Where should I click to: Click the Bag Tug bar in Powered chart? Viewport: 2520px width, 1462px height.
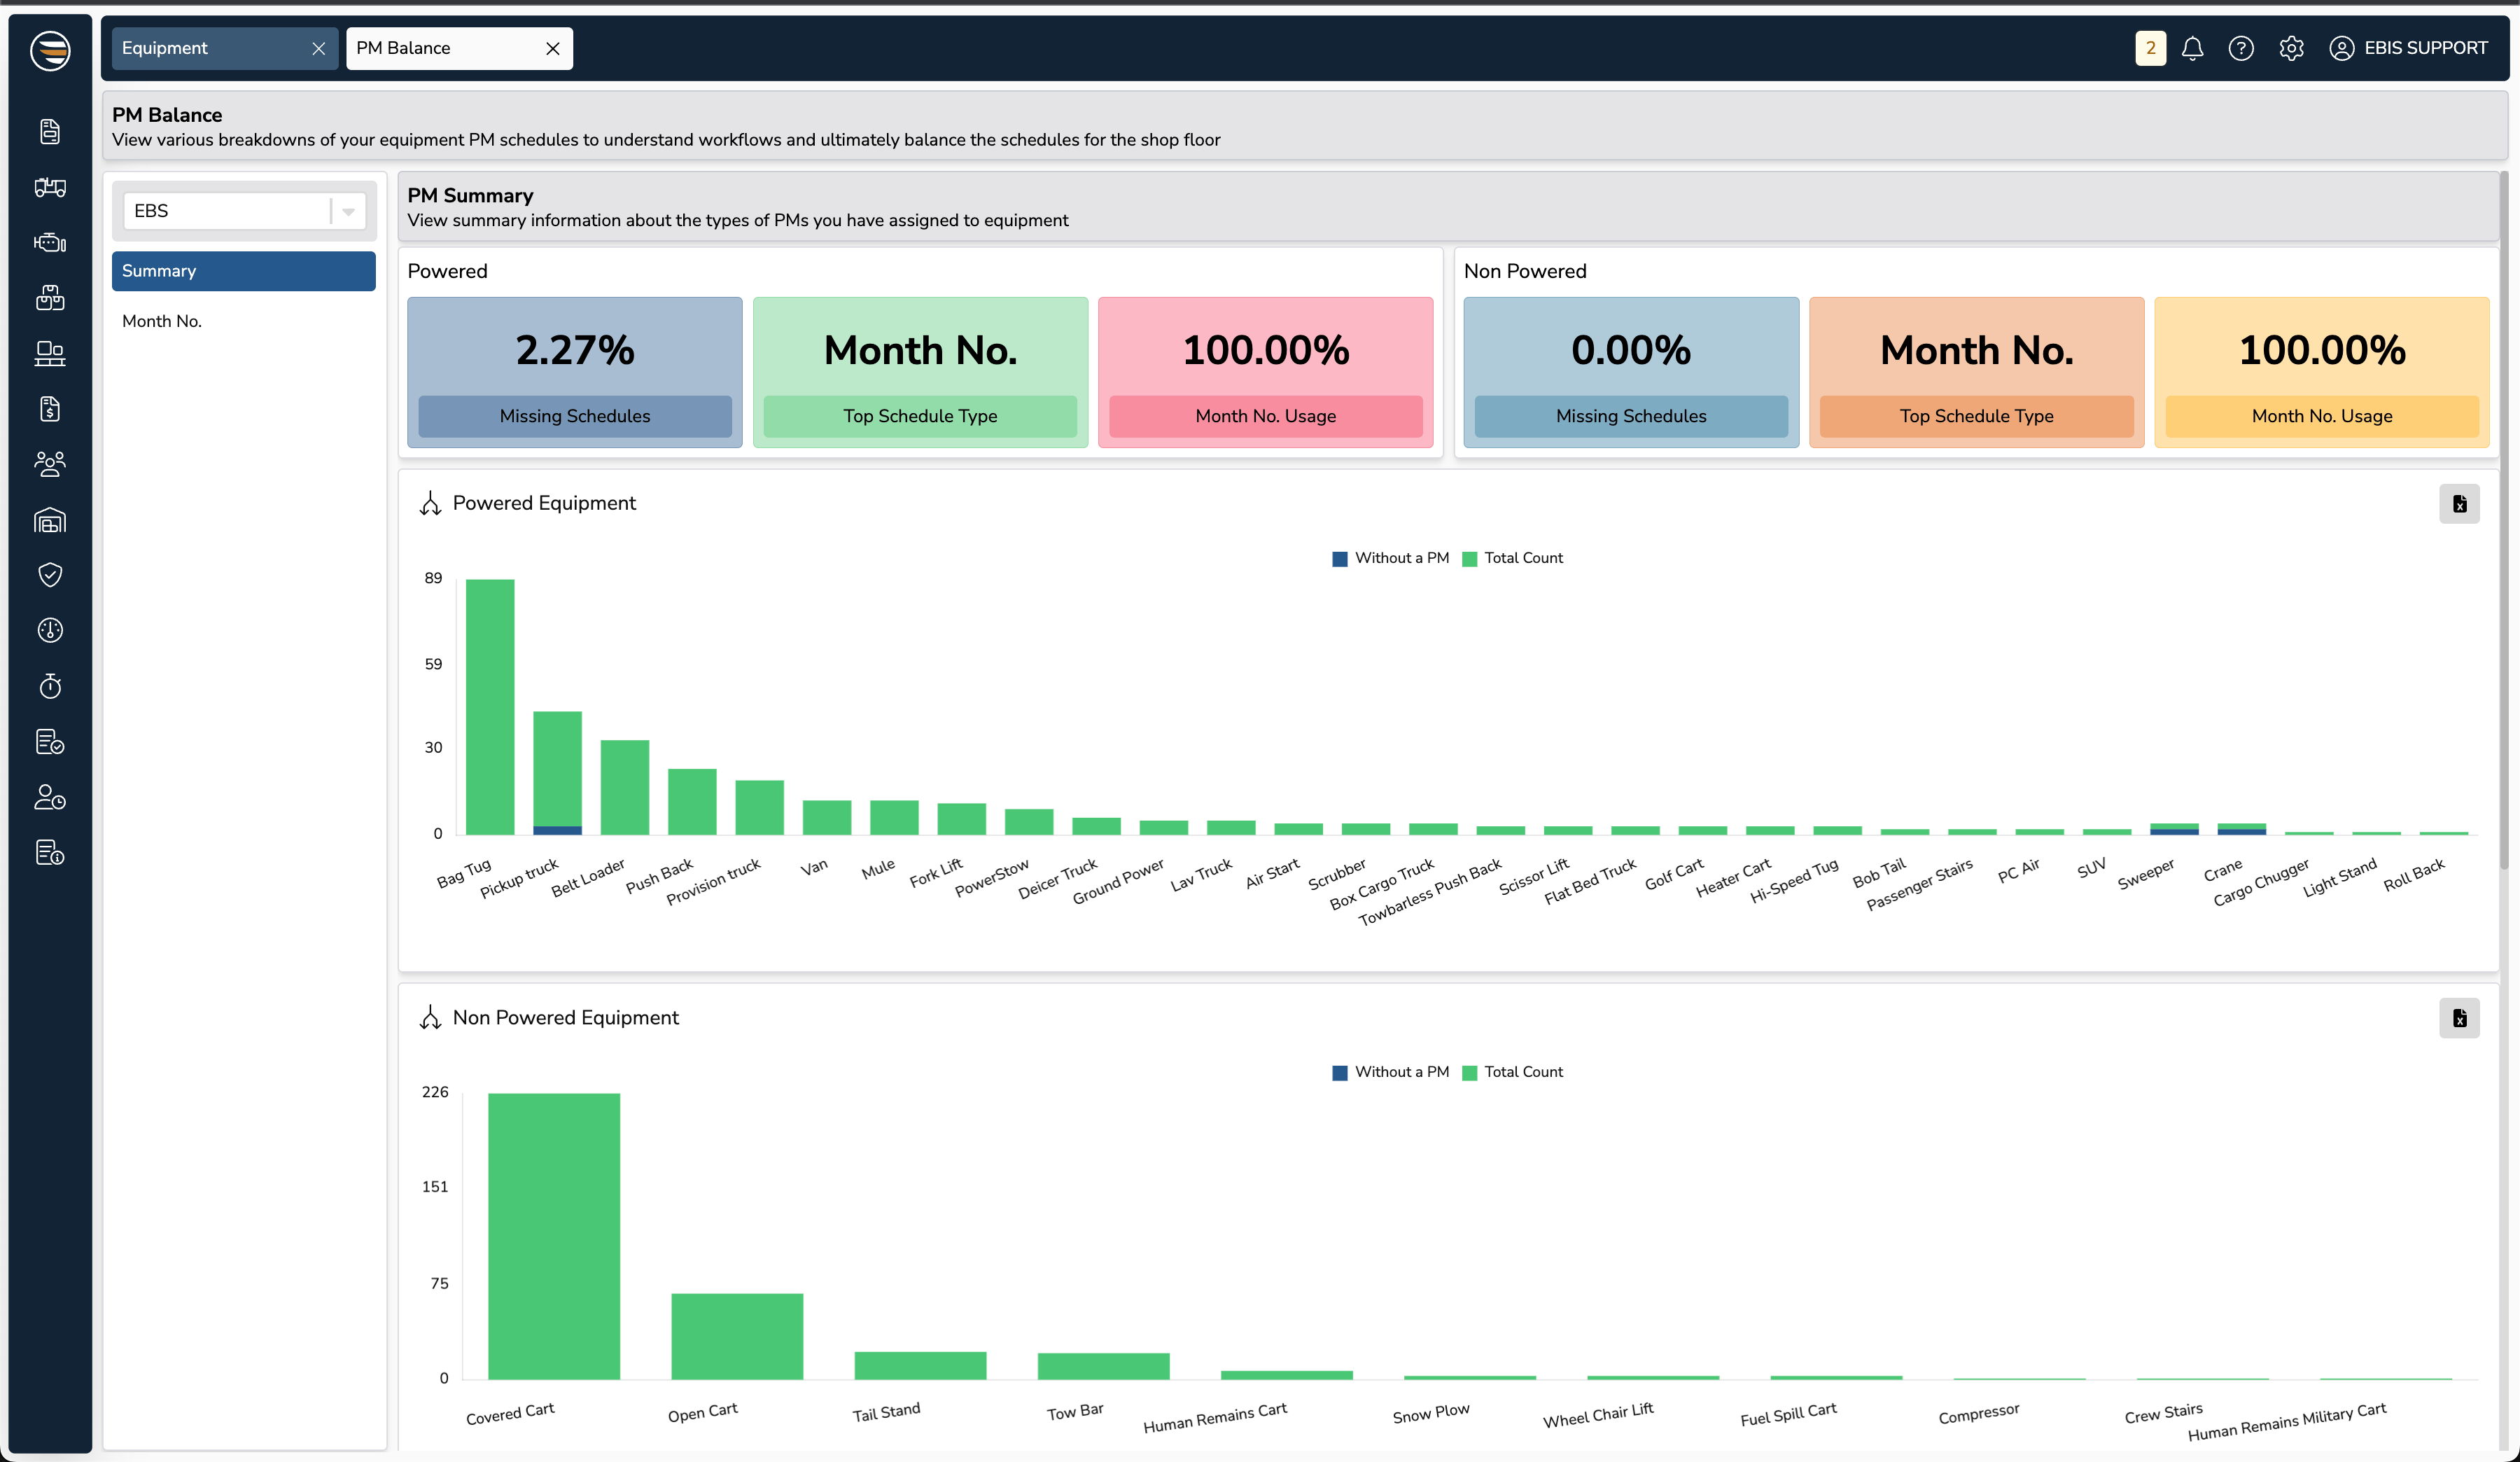pyautogui.click(x=490, y=706)
